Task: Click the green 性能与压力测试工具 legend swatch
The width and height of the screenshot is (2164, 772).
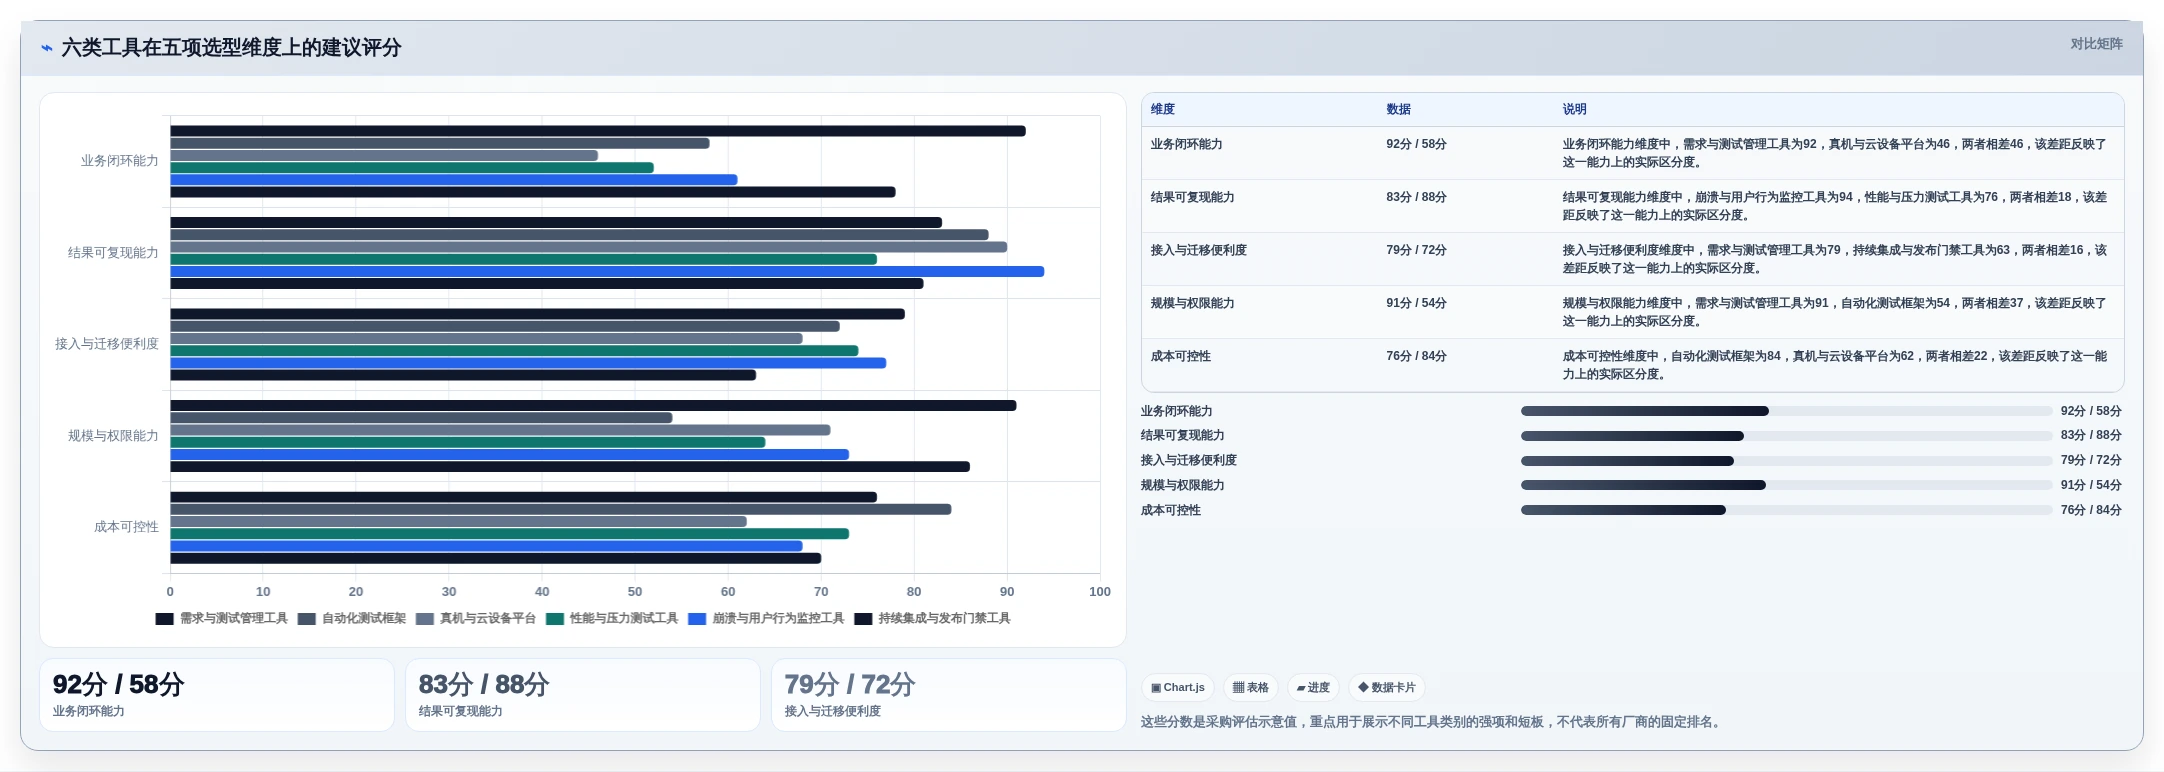Action: pos(555,619)
